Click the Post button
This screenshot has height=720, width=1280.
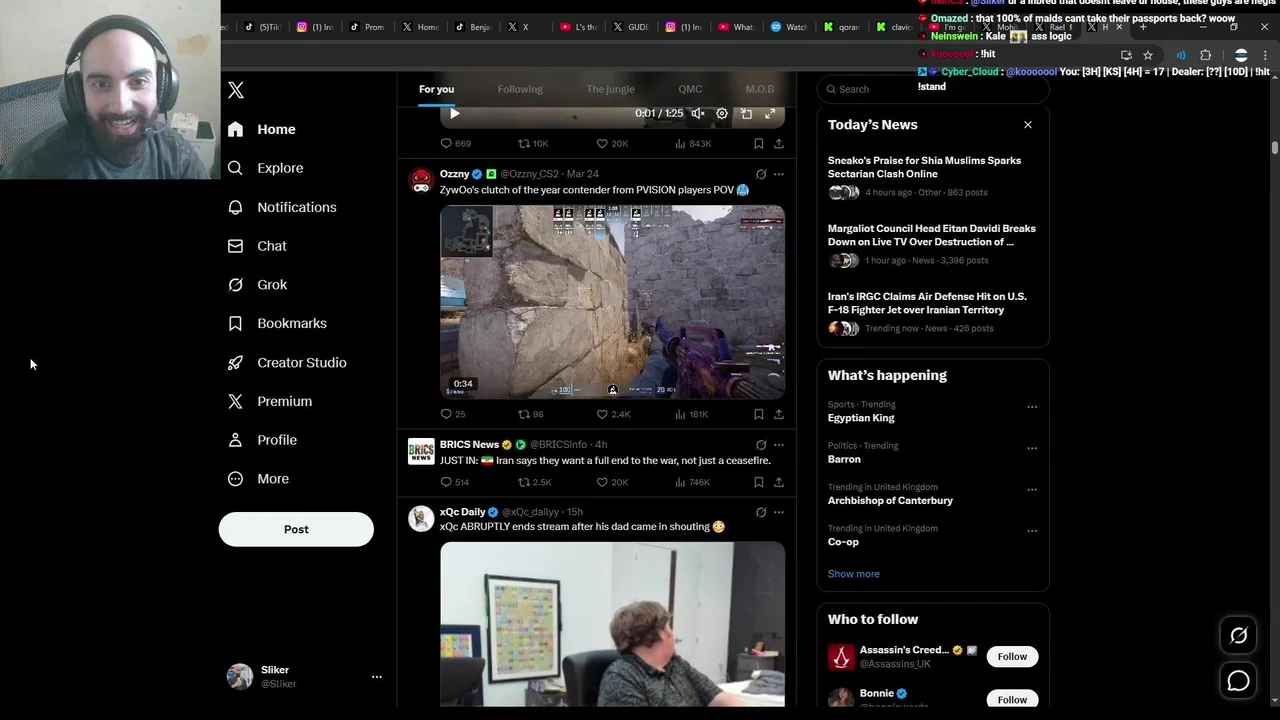296,529
